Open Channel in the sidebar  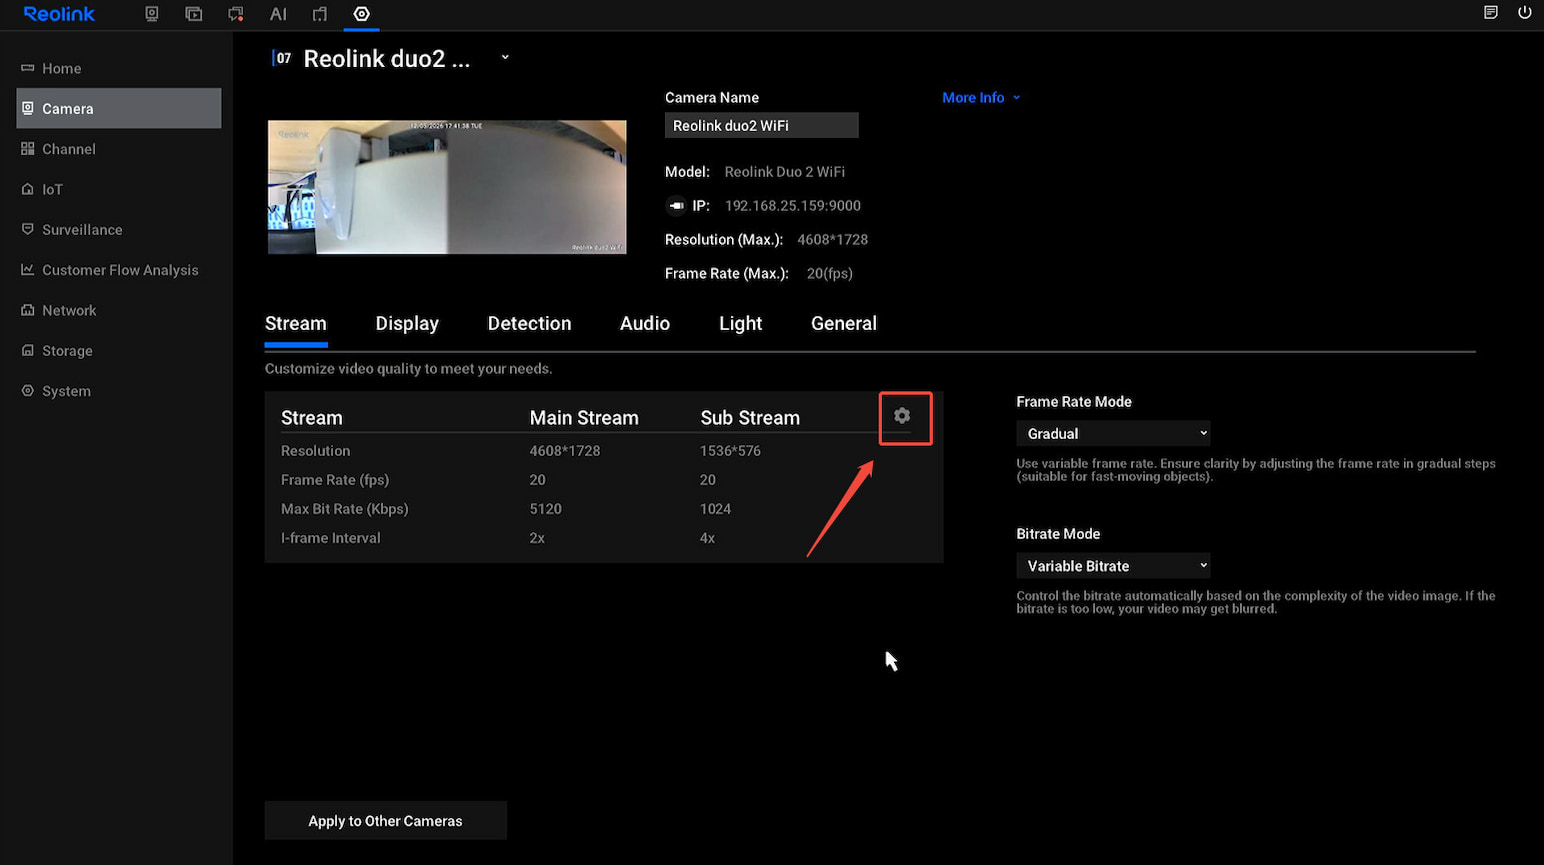pos(119,149)
